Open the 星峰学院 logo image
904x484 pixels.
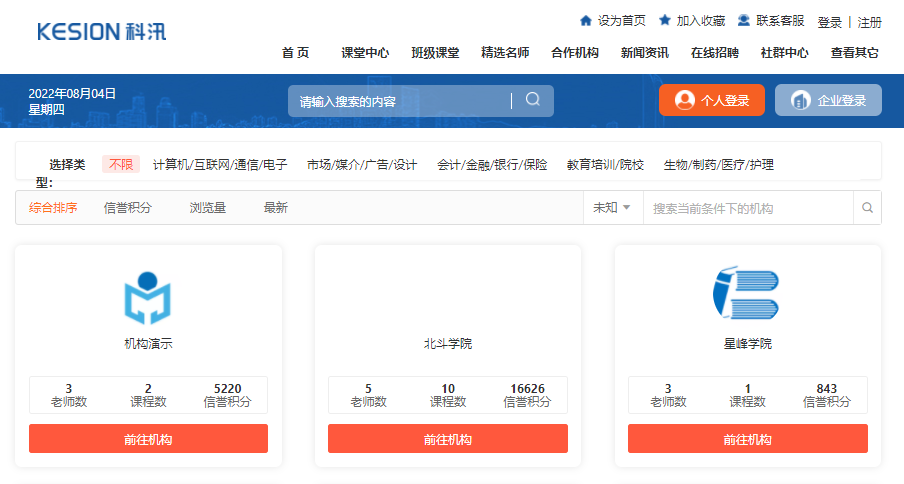tap(746, 293)
